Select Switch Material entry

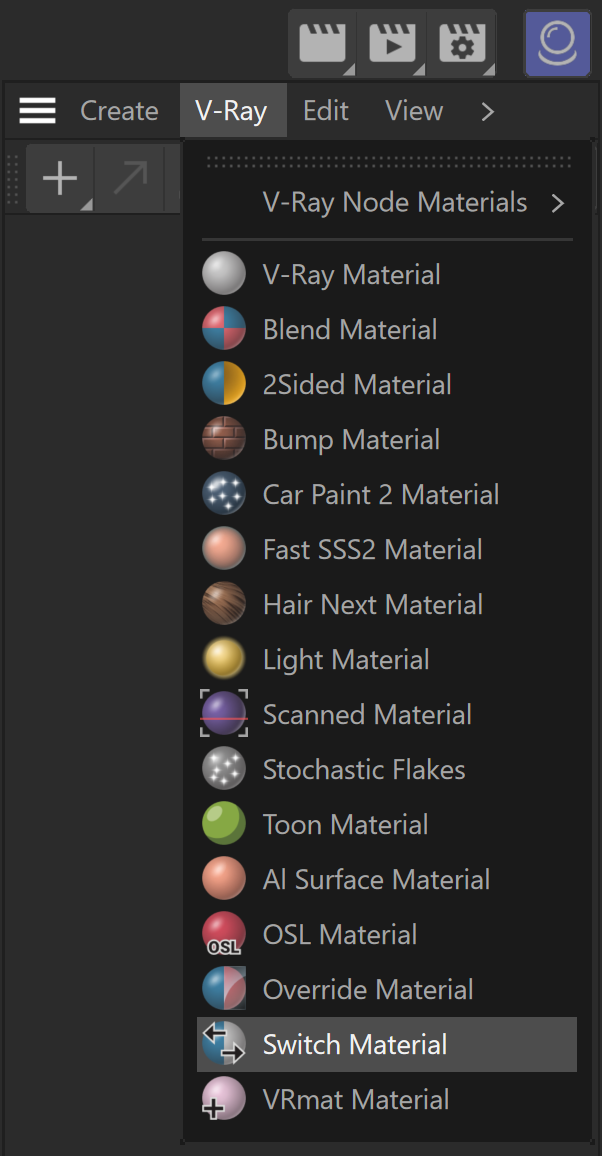click(387, 1044)
